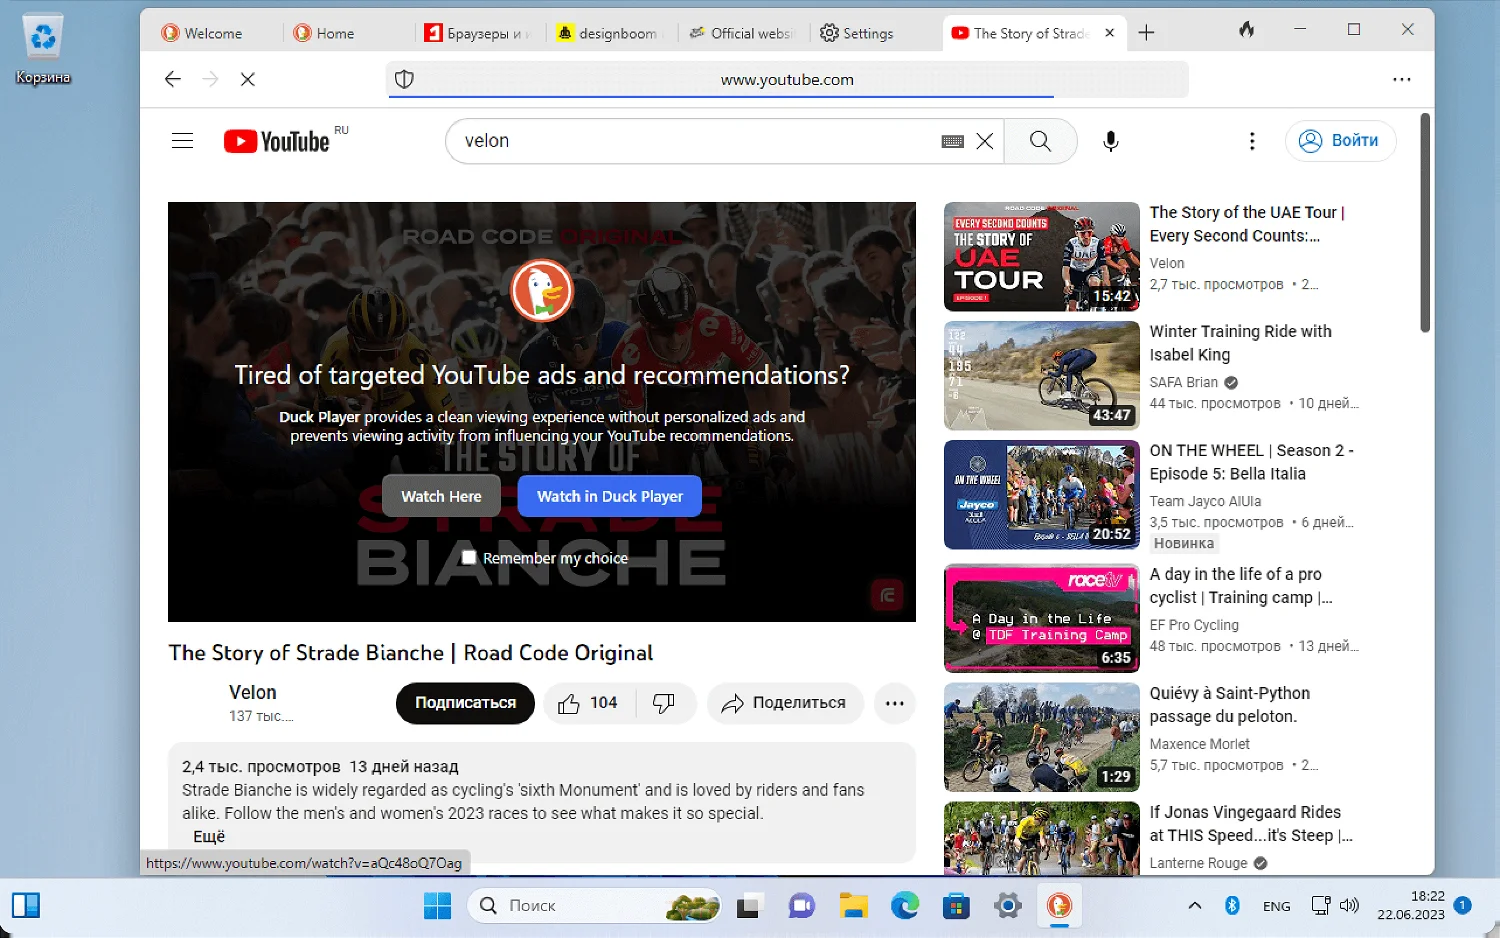
Task: Switch to the Settings tab
Action: pos(858,33)
